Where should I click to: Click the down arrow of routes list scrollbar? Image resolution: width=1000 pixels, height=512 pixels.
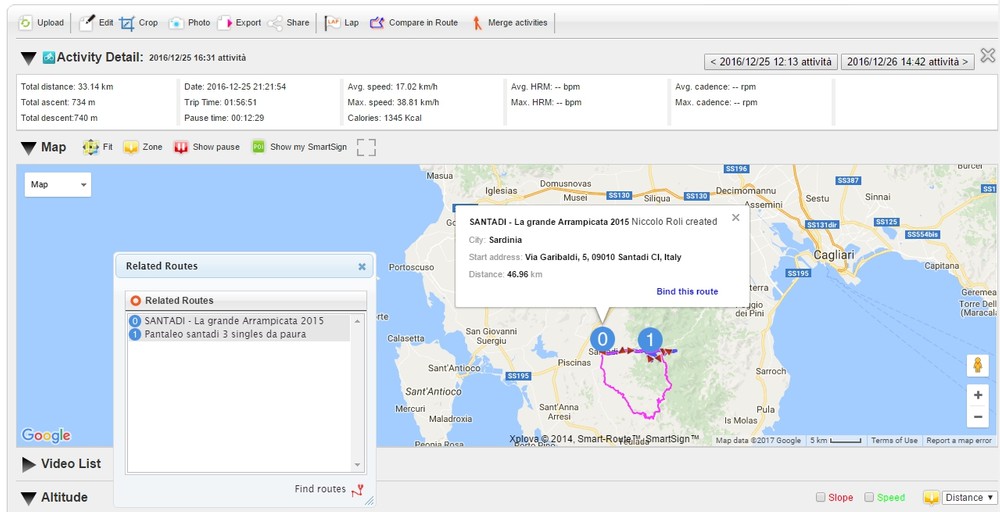click(357, 465)
